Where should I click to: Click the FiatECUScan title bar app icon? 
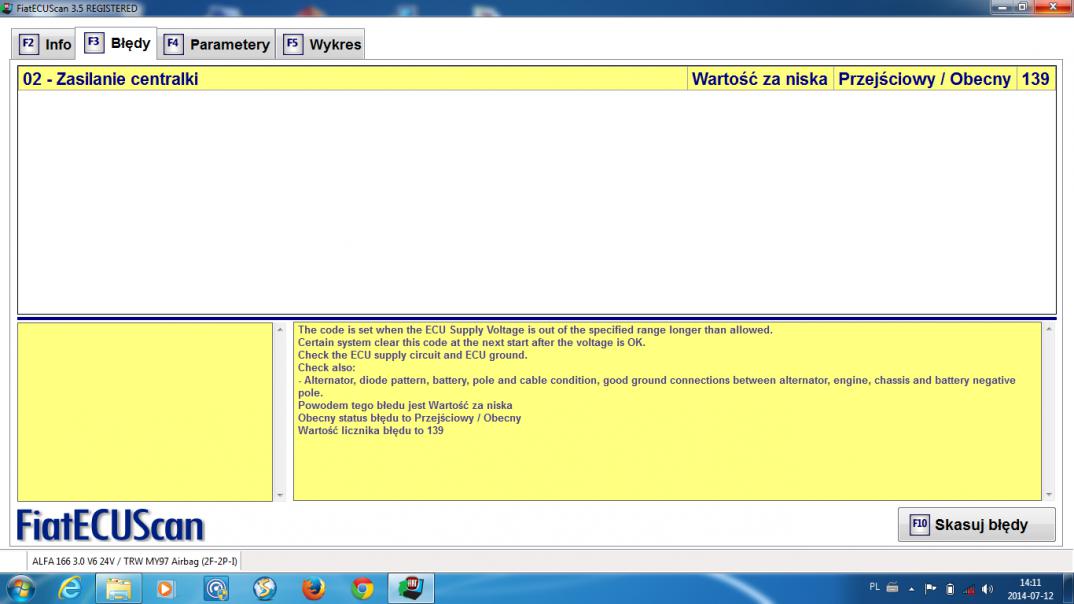tap(8, 8)
